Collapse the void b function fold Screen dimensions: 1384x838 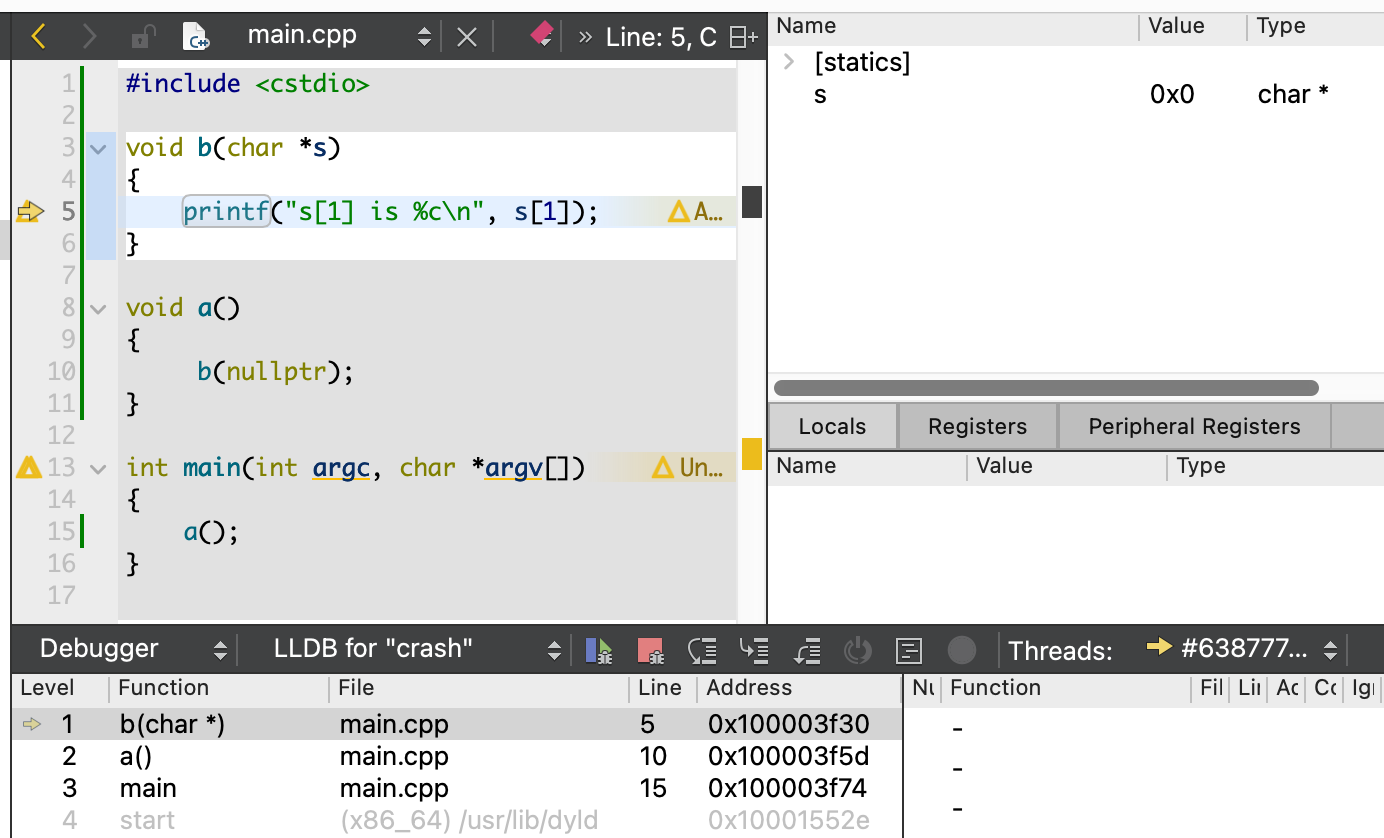coord(98,149)
